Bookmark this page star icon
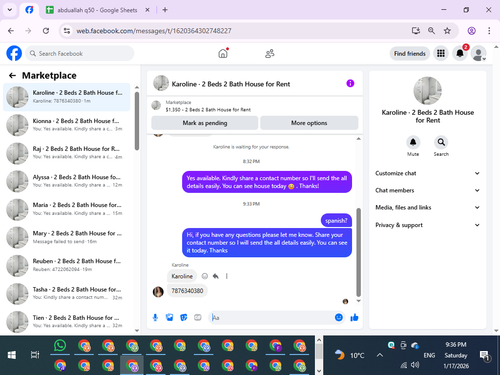This screenshot has height=375, width=500. (x=447, y=31)
